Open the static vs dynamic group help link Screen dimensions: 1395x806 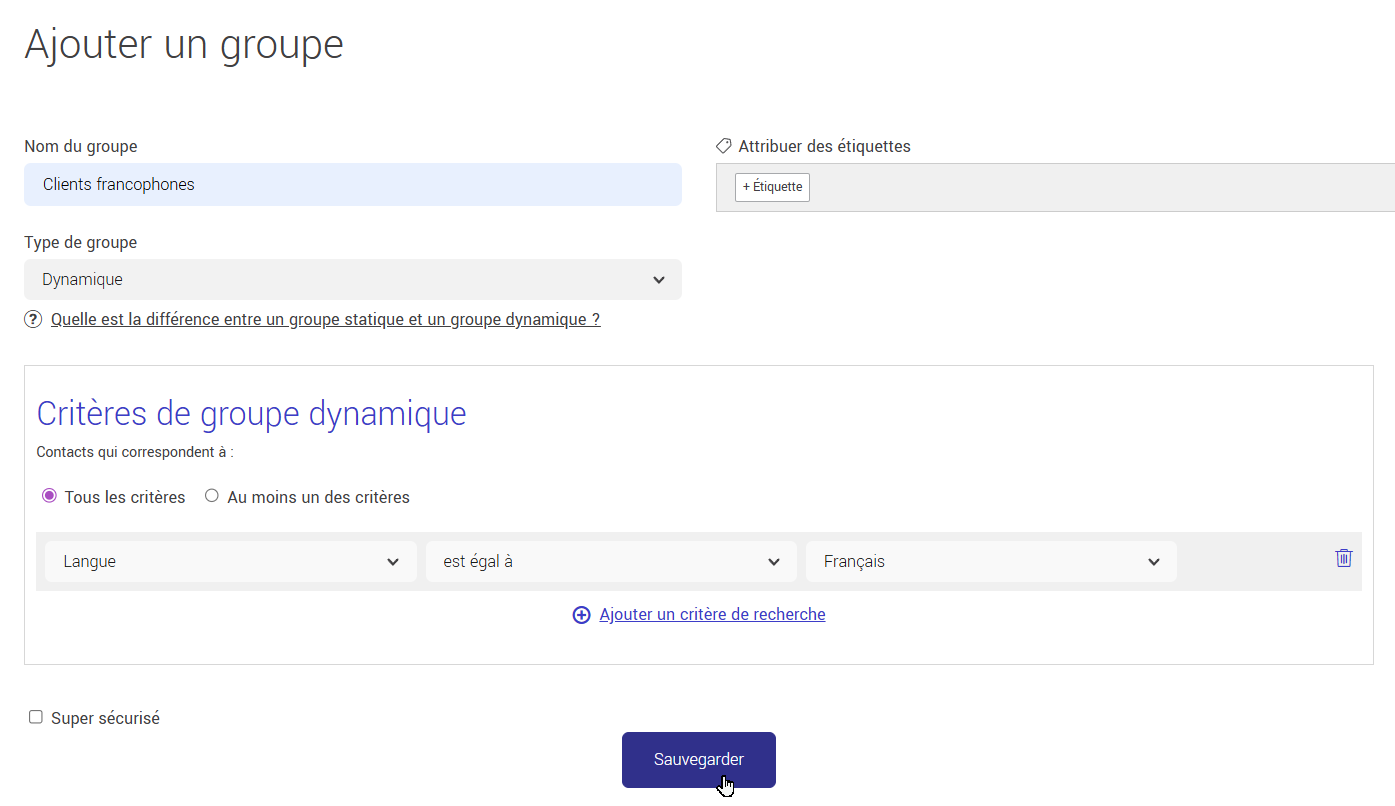(x=325, y=320)
